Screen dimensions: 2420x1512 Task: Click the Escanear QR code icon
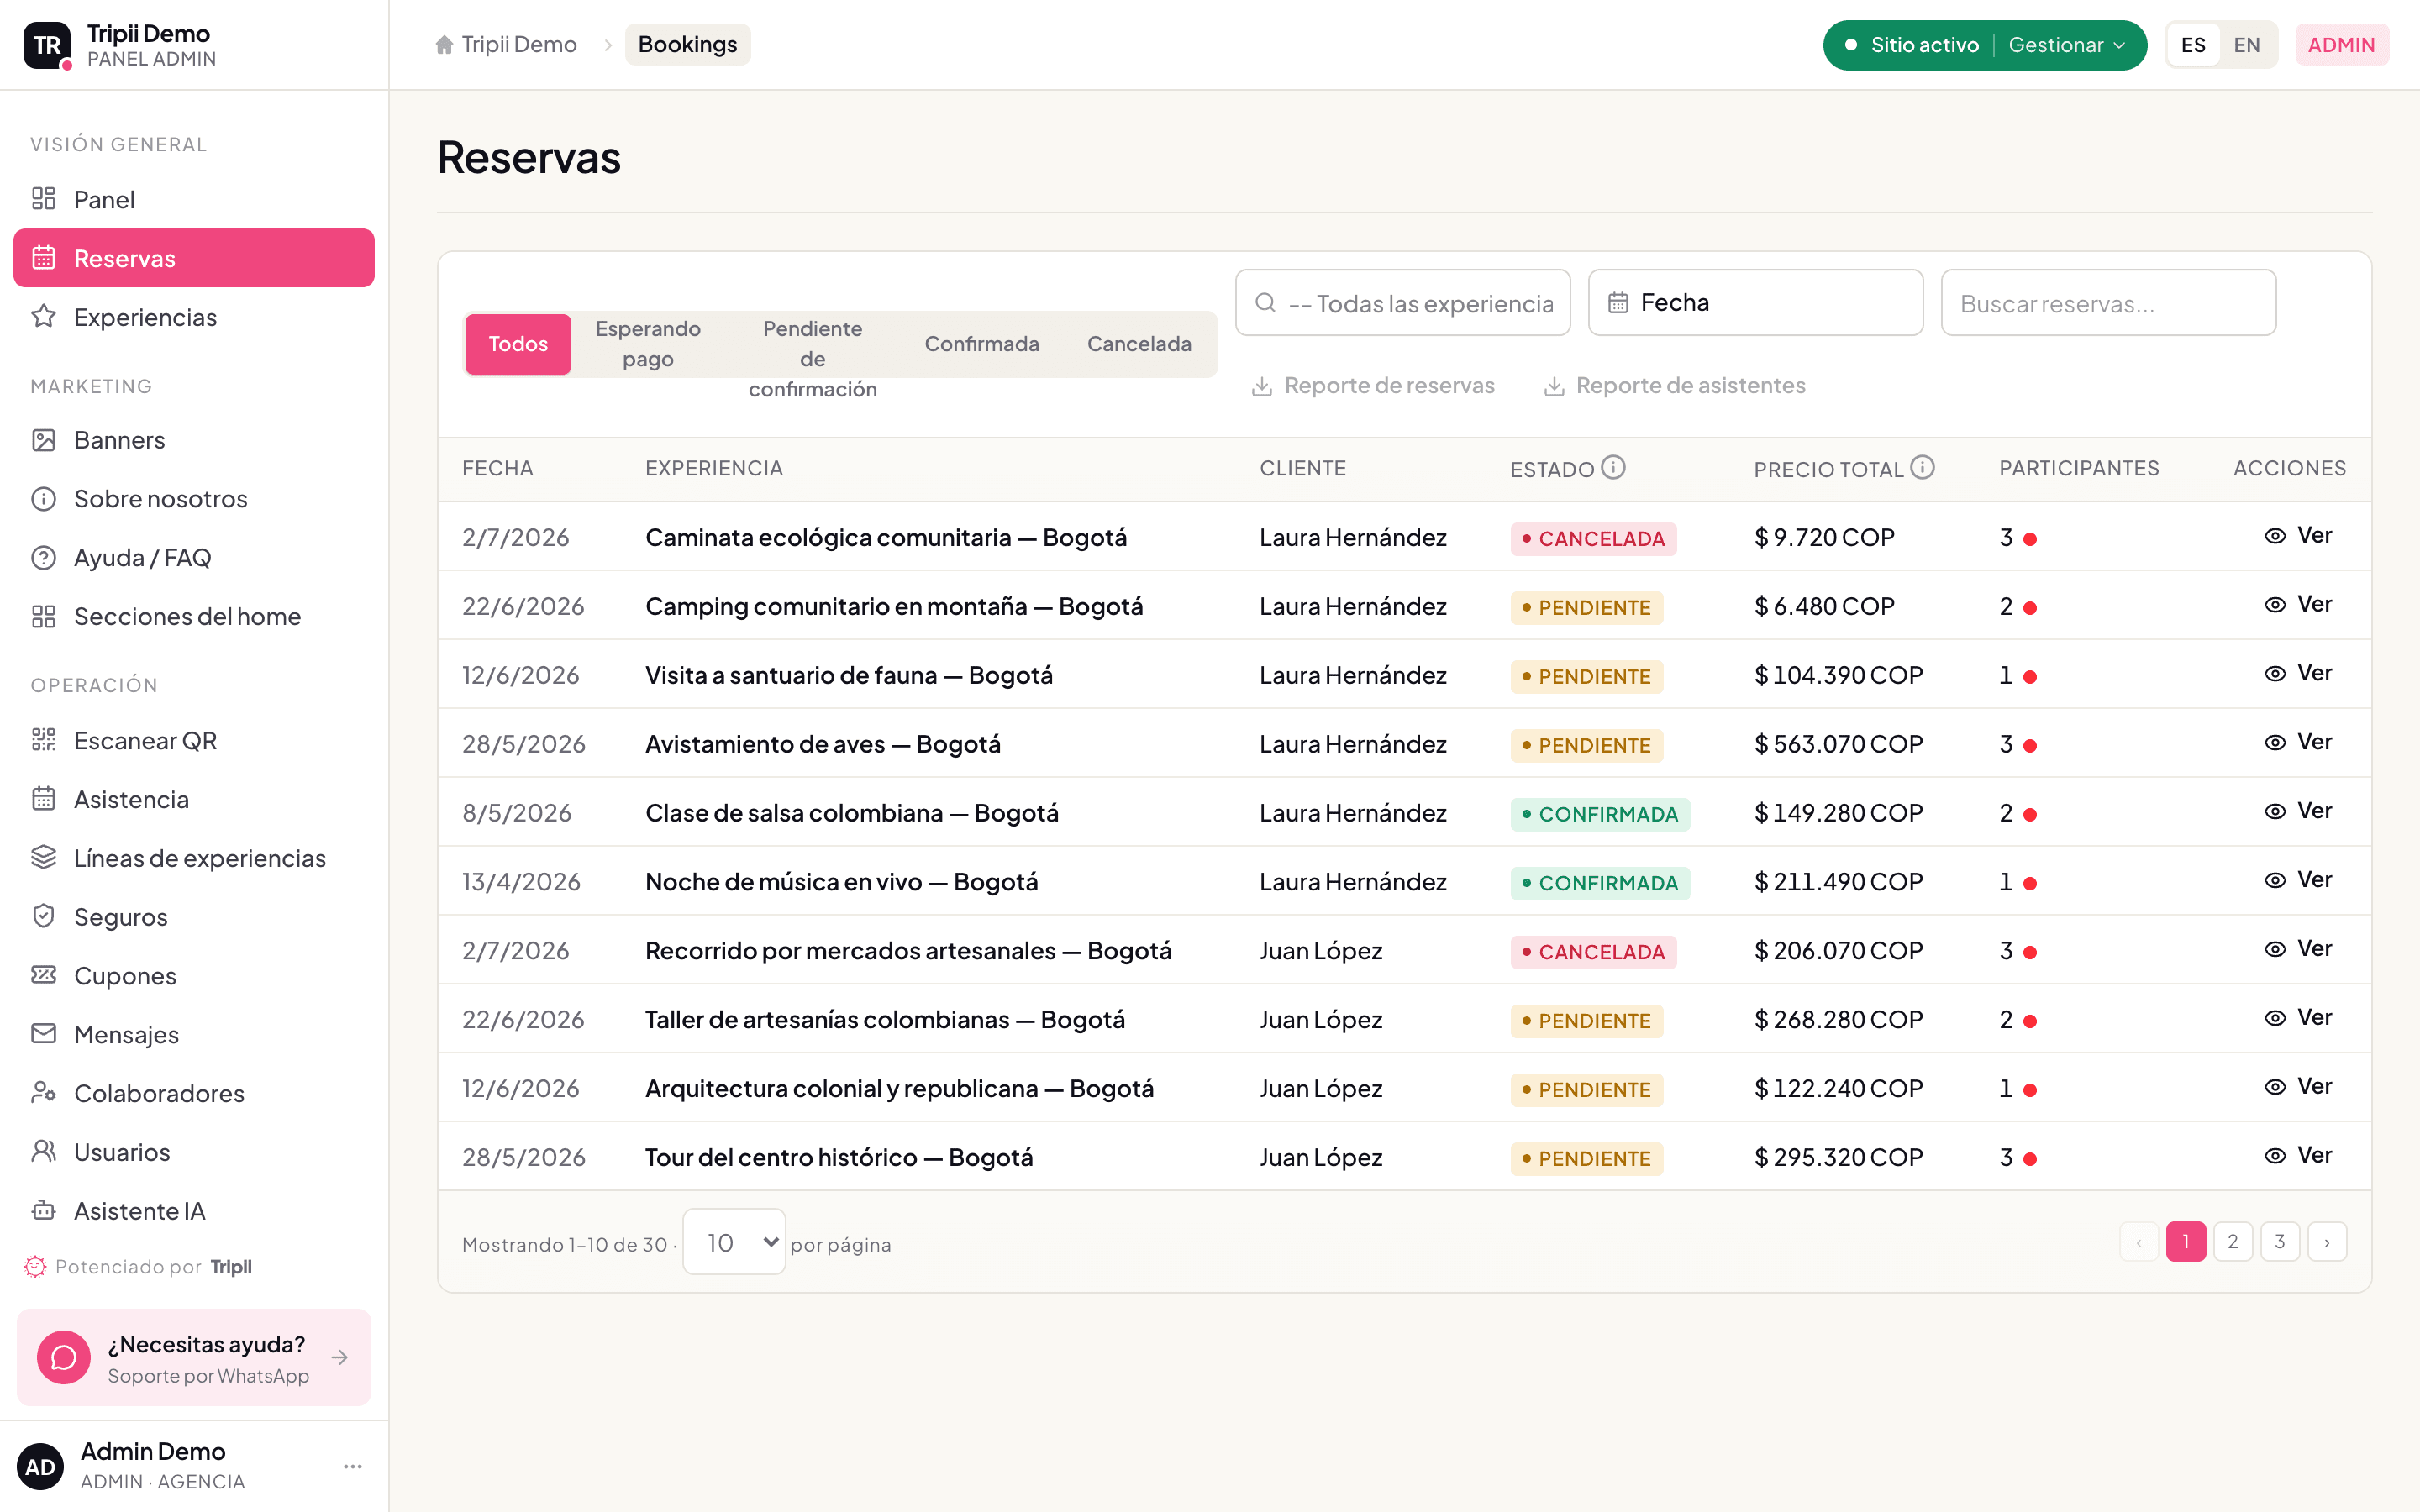43,741
